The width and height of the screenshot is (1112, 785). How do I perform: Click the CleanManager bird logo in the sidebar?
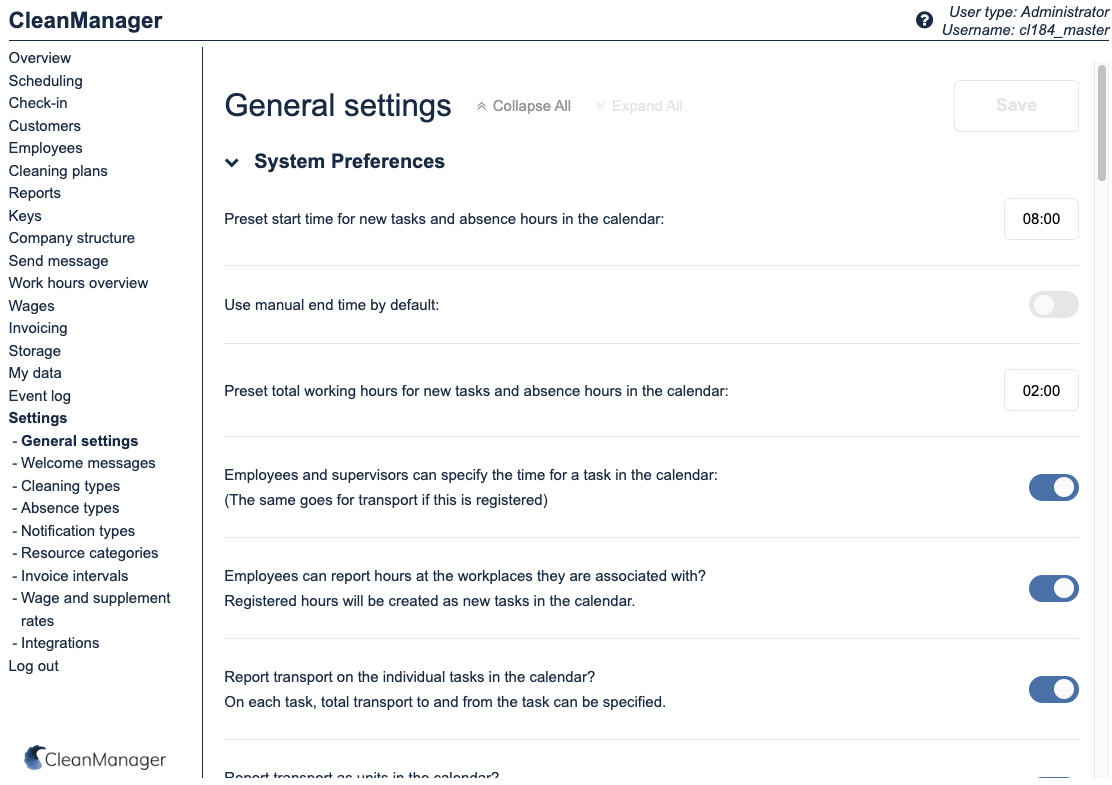point(34,757)
